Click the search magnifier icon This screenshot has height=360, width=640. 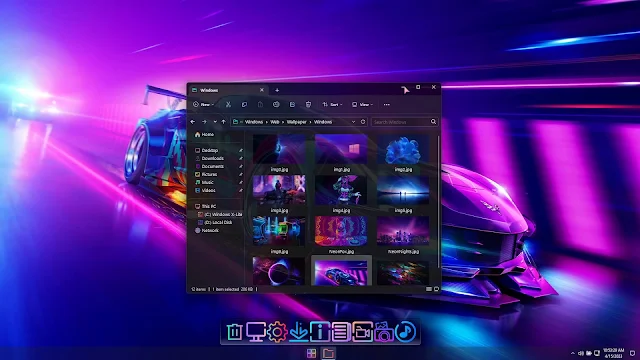(433, 122)
